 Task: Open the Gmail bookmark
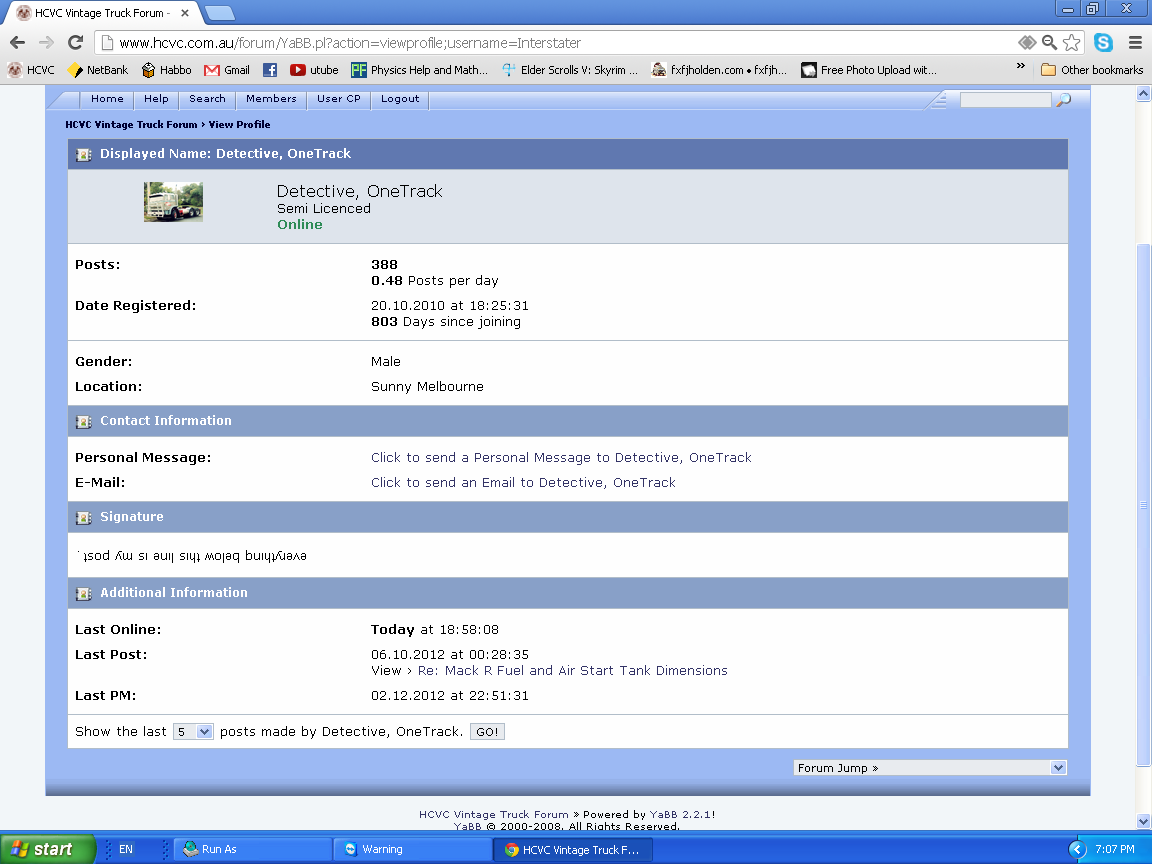[227, 70]
